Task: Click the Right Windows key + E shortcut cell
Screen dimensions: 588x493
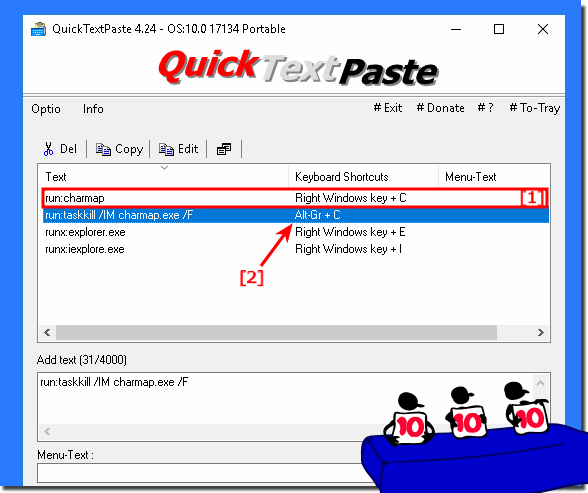Action: [x=350, y=232]
